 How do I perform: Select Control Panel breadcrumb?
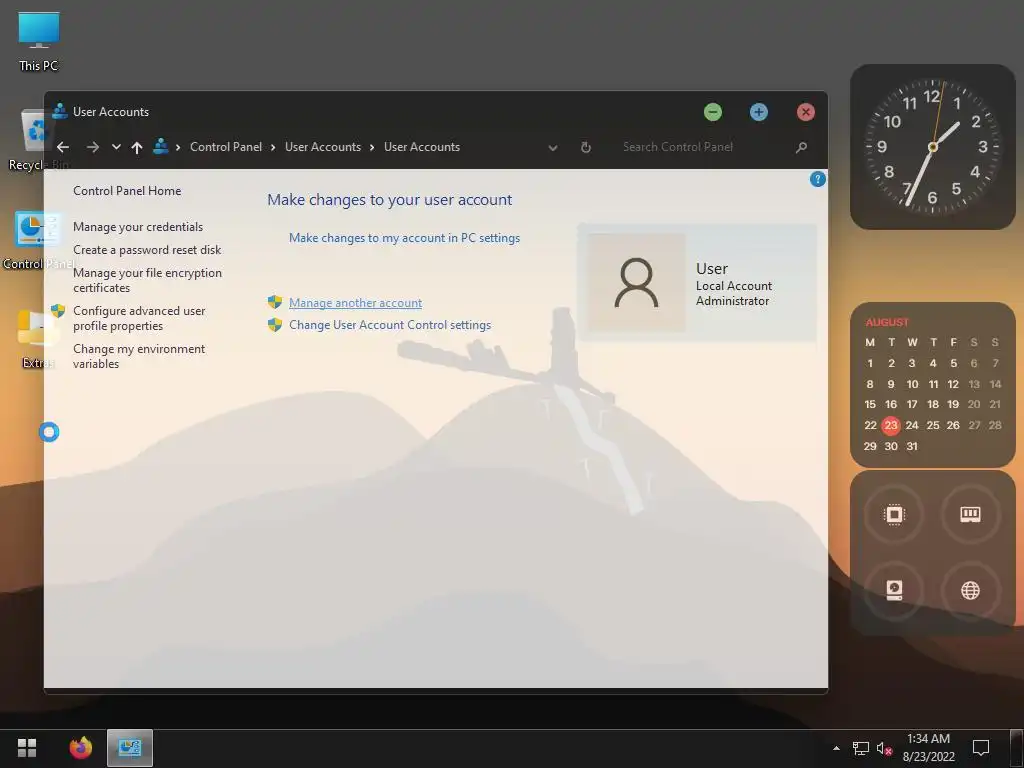pos(226,147)
